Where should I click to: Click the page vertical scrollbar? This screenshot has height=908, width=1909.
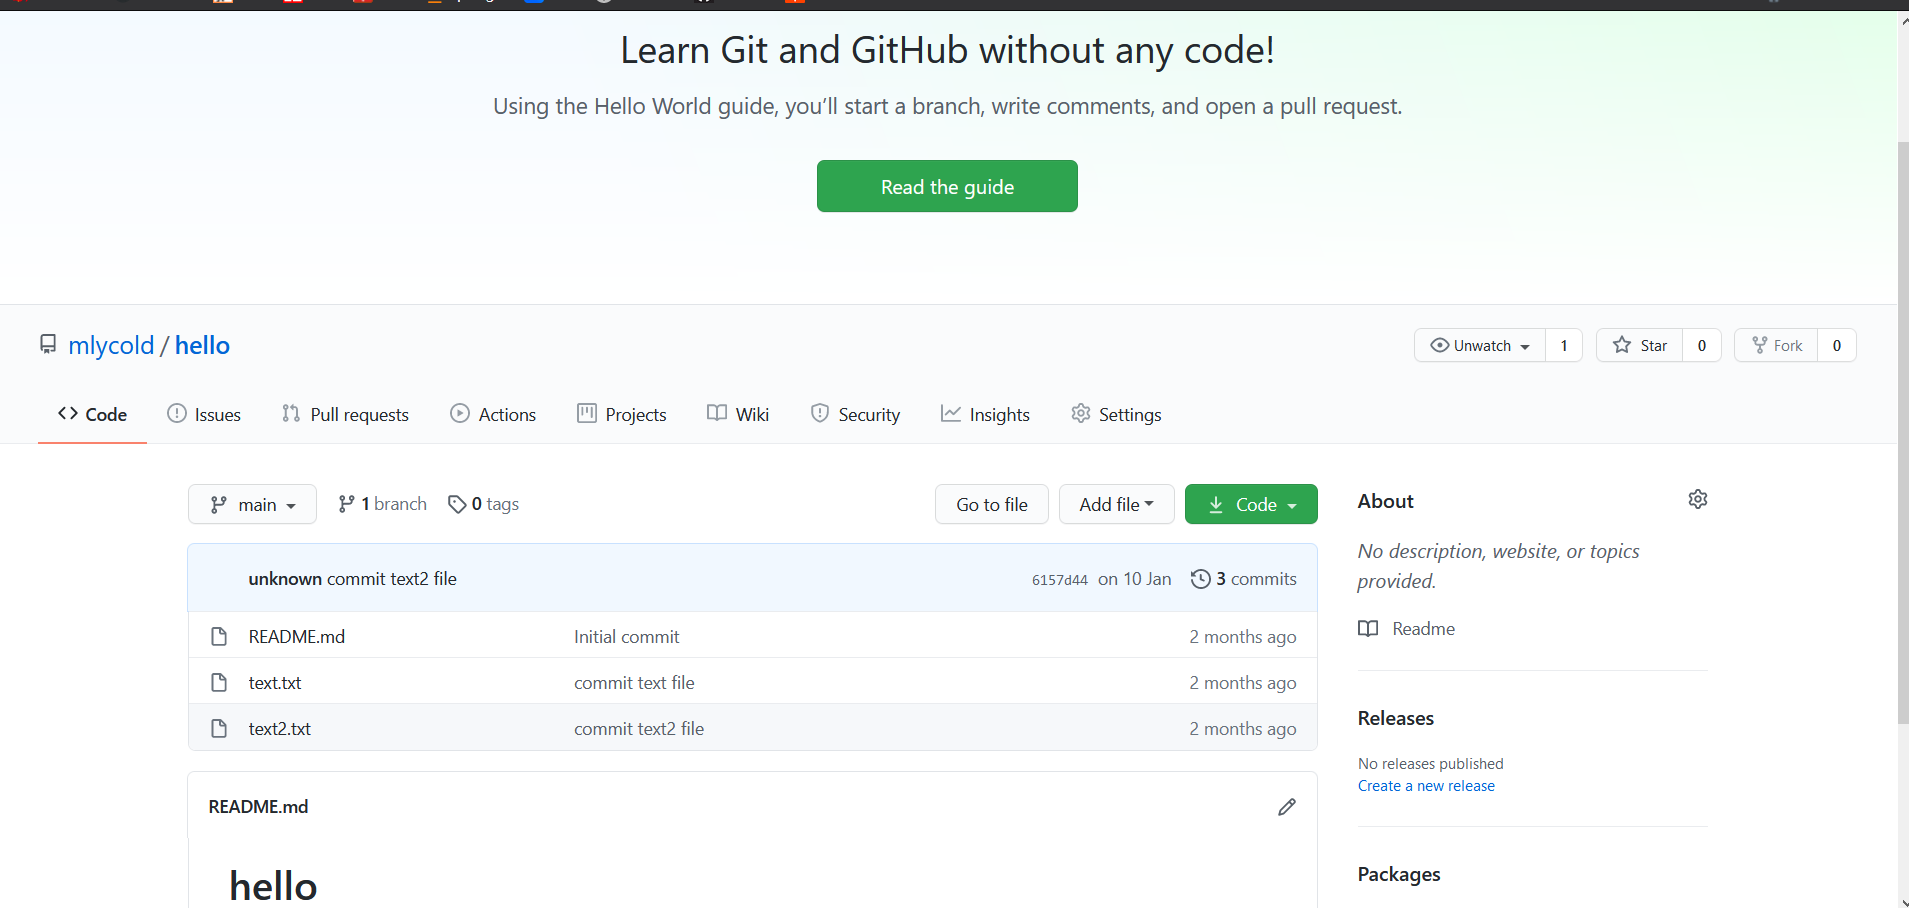pos(1902,432)
